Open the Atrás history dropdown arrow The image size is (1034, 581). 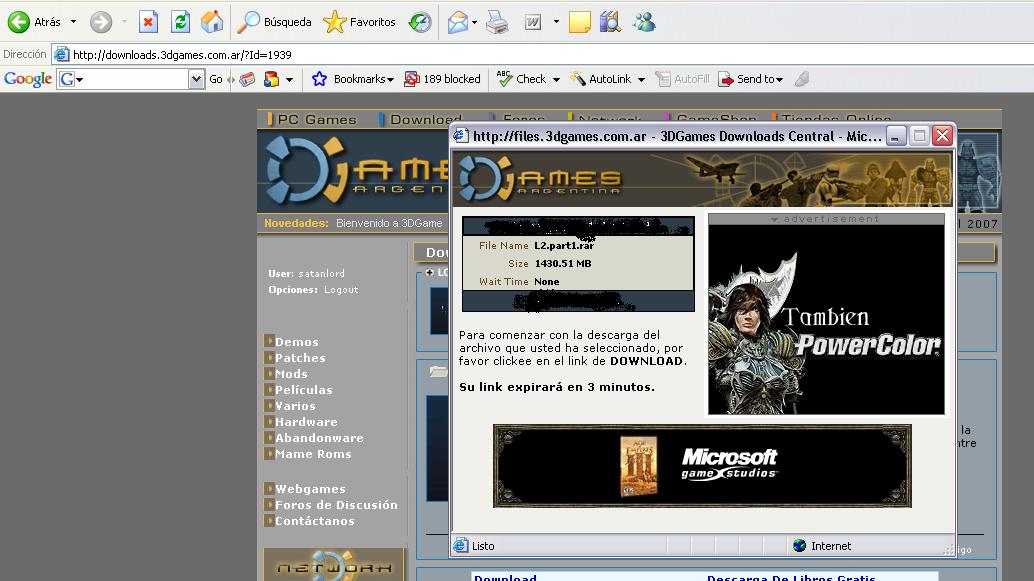tap(73, 22)
